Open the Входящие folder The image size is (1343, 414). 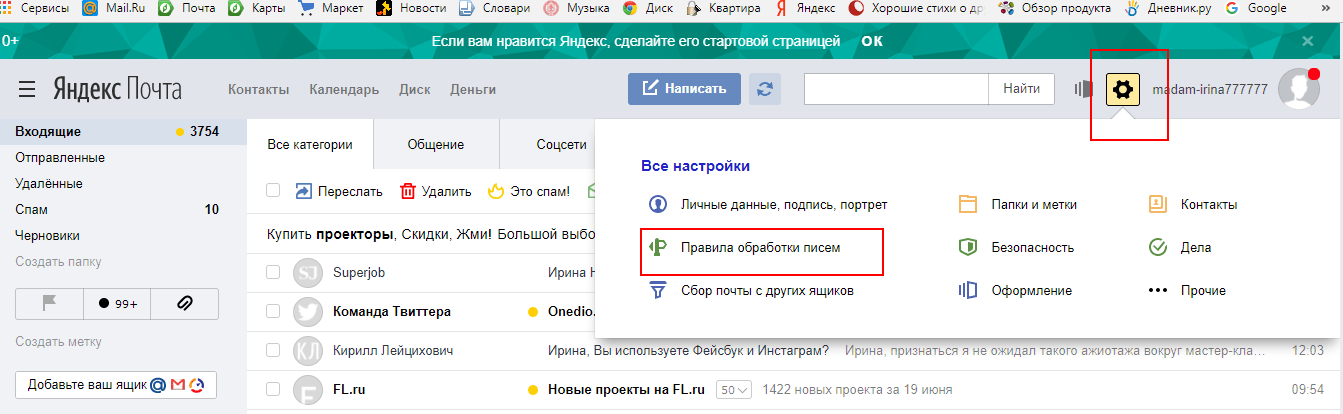point(123,131)
